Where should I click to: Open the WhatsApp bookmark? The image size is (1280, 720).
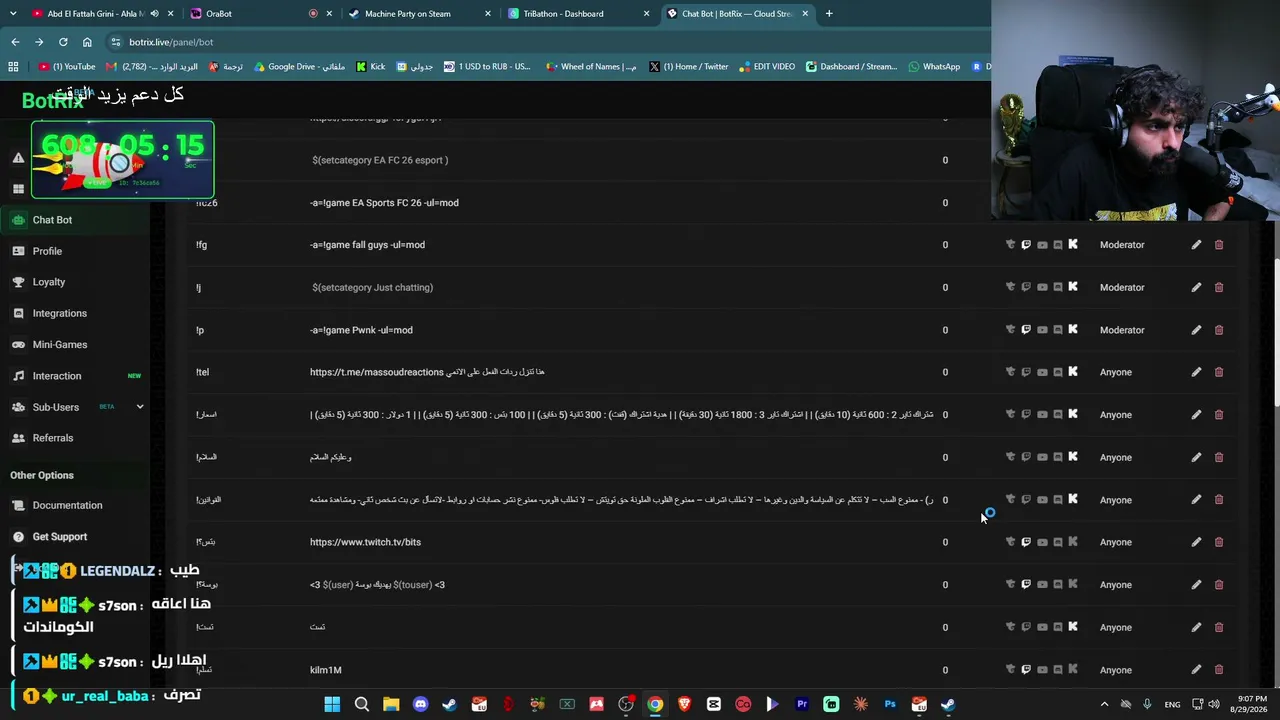coord(934,67)
